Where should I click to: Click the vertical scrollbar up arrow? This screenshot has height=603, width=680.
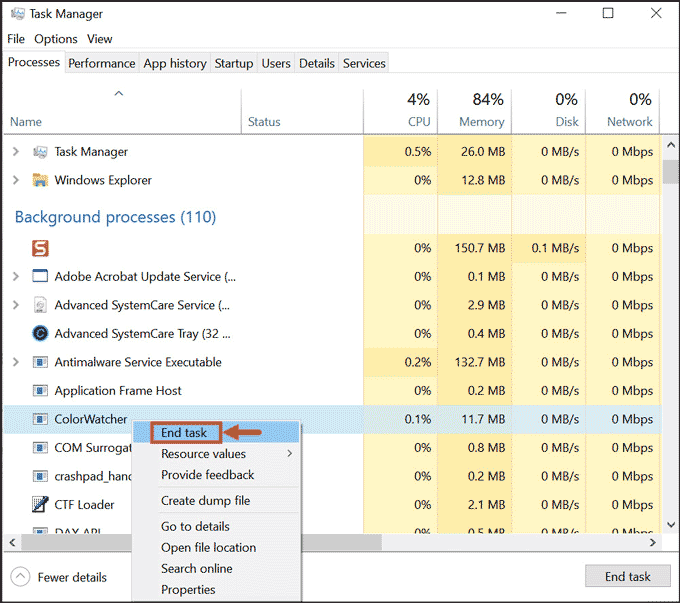click(x=671, y=145)
